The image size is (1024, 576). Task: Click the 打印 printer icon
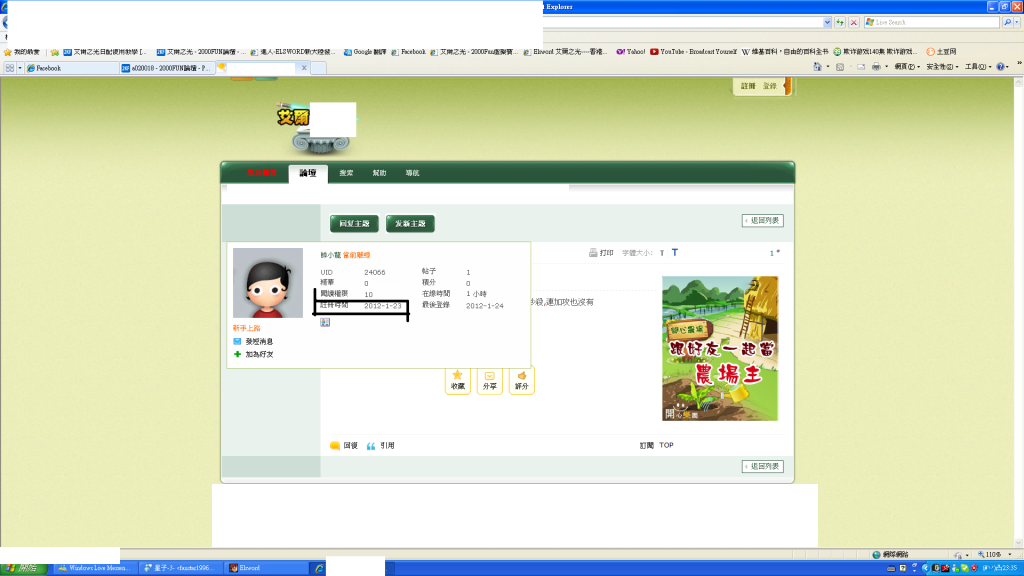(593, 253)
